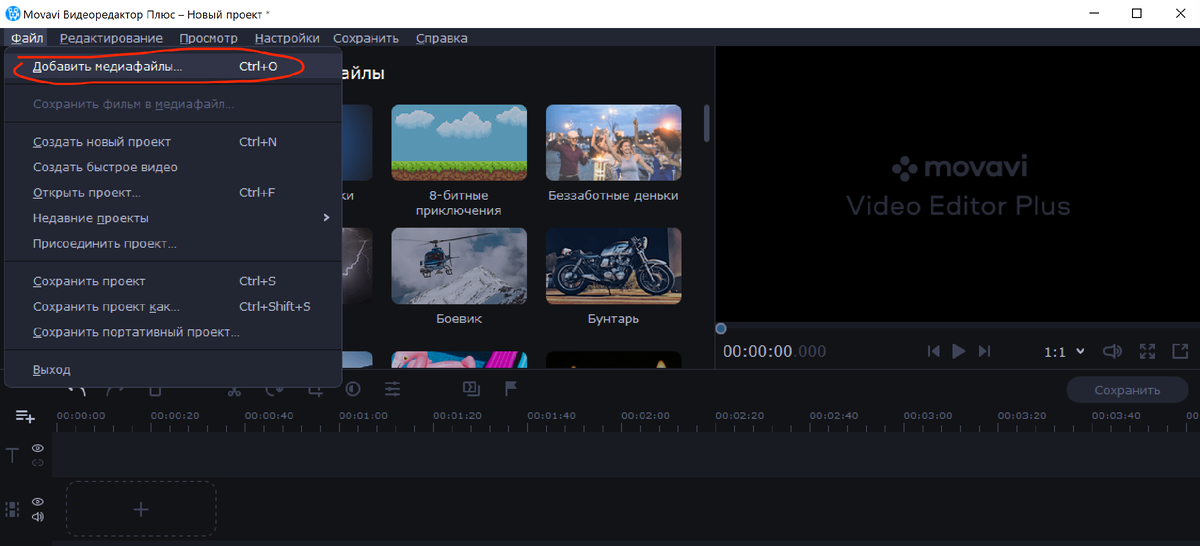Click the Сохранить button above timeline

[1127, 390]
